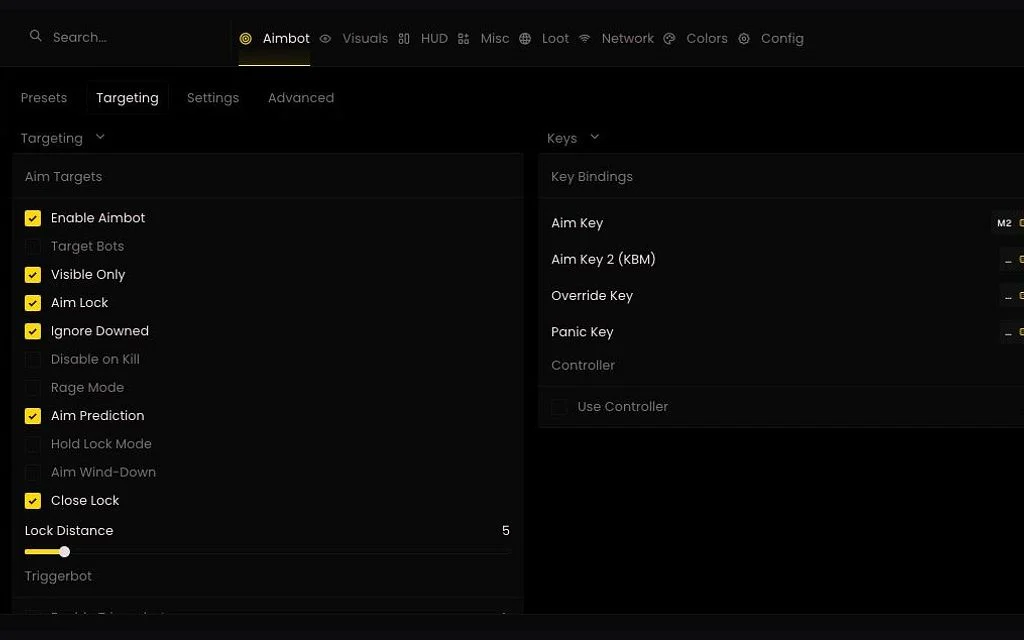Toggle the Aim Prediction checkbox
1024x640 pixels.
click(33, 416)
